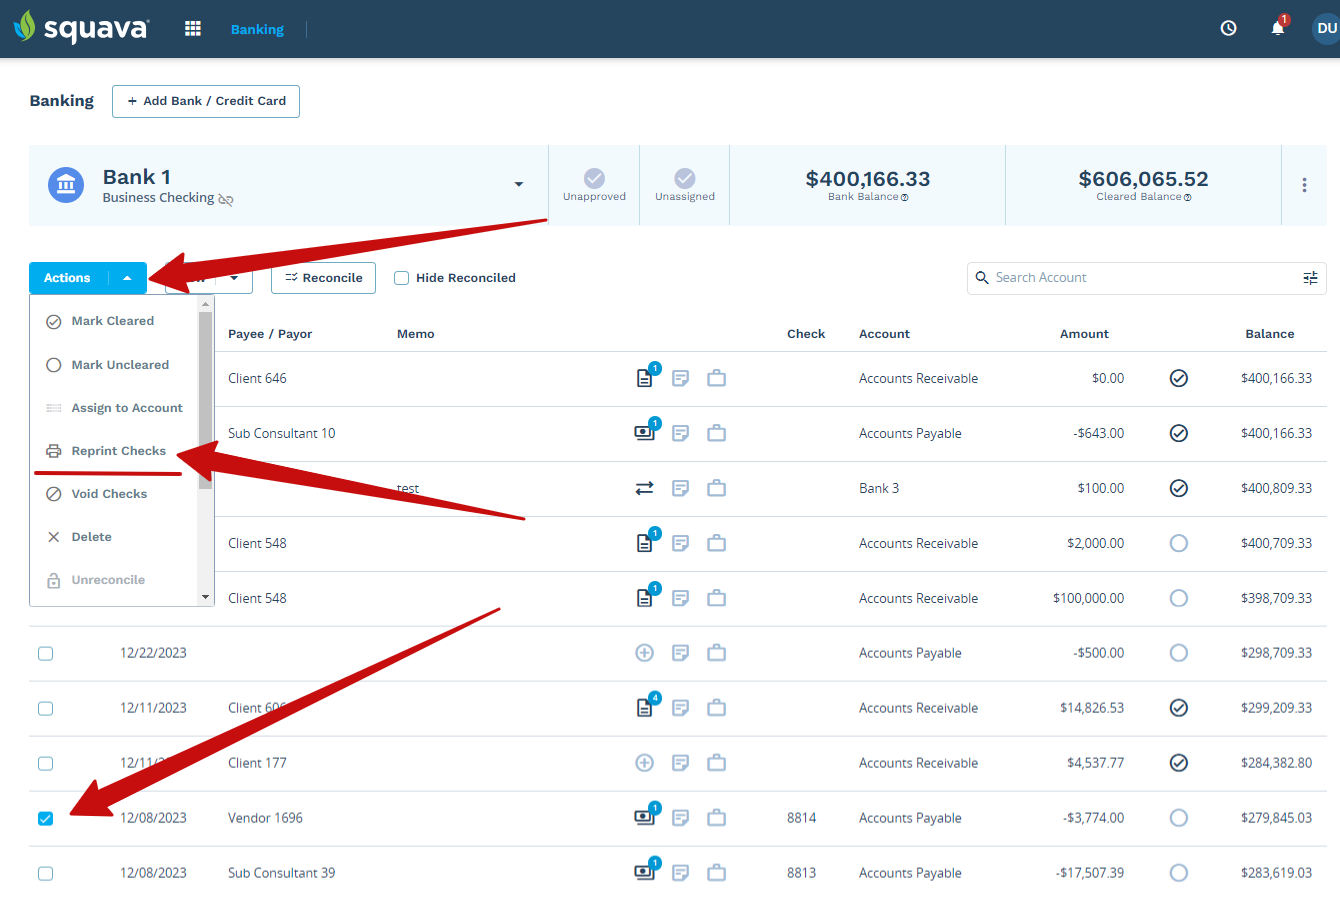1340x900 pixels.
Task: Select the Sub Consultant 39 row checkbox
Action: [45, 873]
